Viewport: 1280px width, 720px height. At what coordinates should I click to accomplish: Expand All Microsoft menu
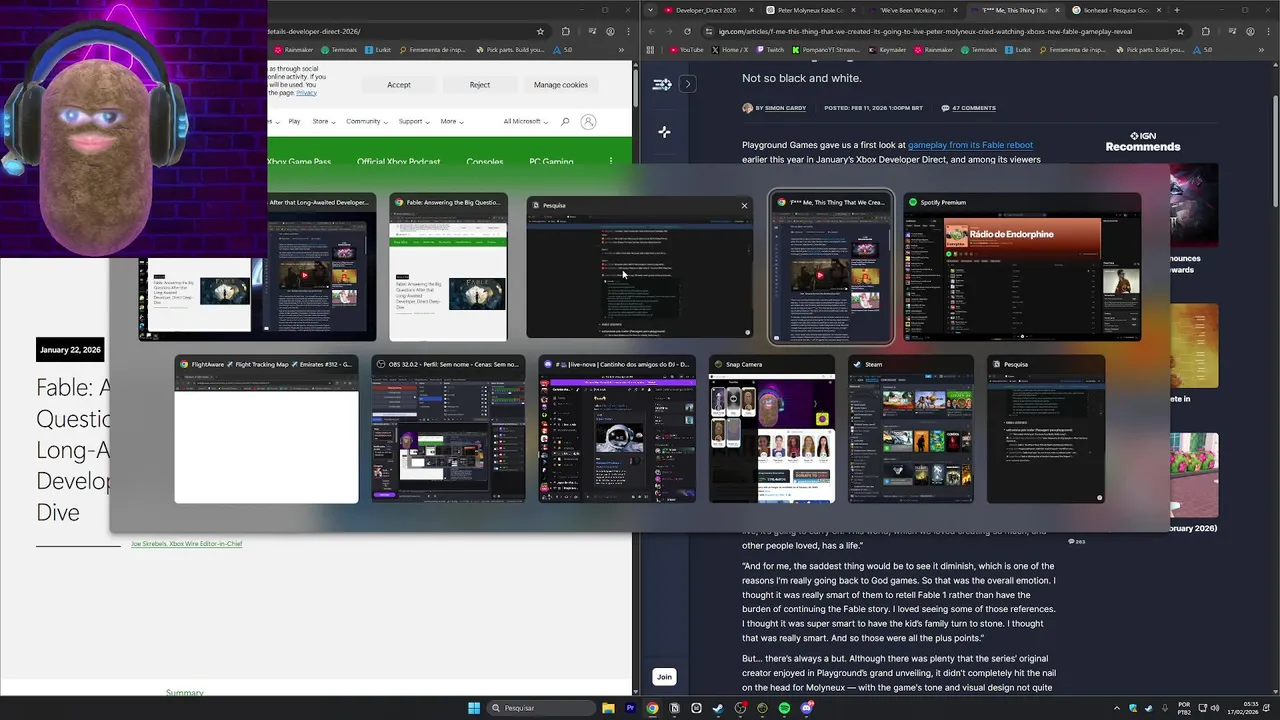[x=525, y=121]
